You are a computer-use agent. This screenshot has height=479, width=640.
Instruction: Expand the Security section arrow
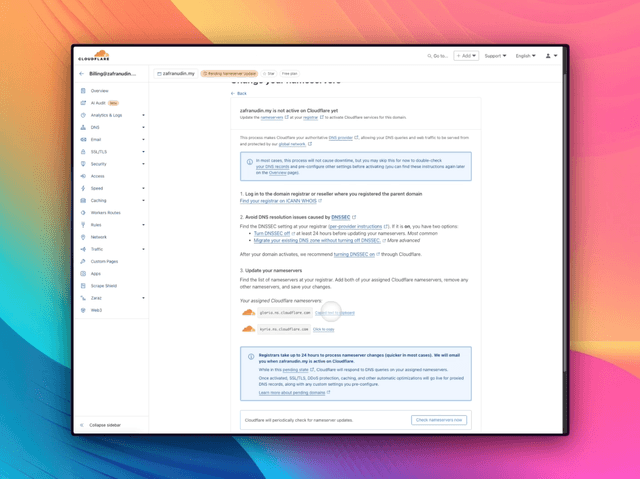[x=143, y=164]
